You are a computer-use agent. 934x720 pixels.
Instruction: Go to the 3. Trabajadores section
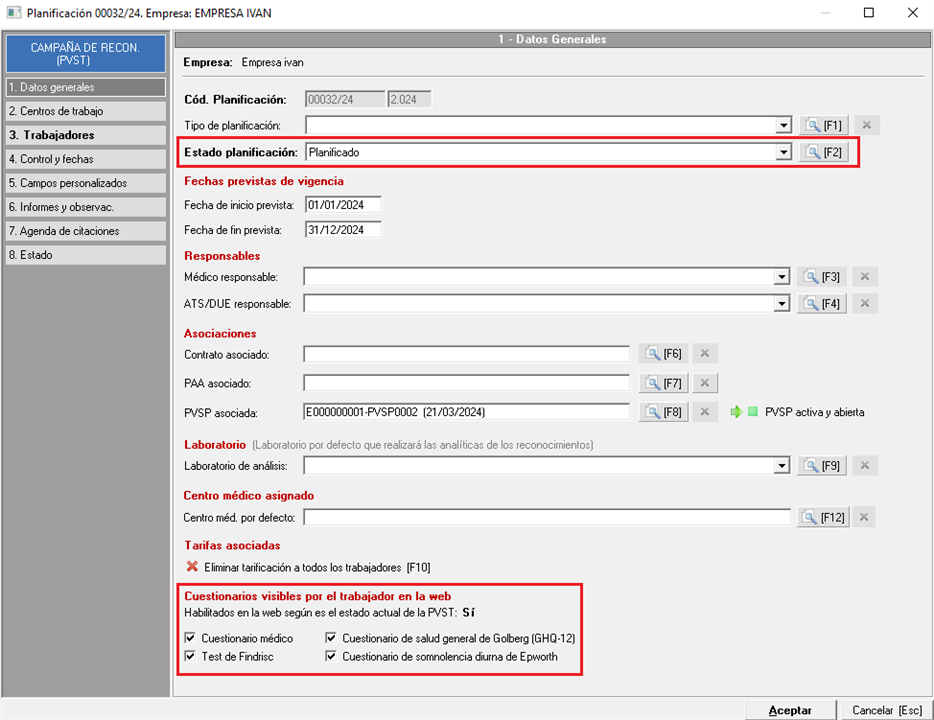85,135
